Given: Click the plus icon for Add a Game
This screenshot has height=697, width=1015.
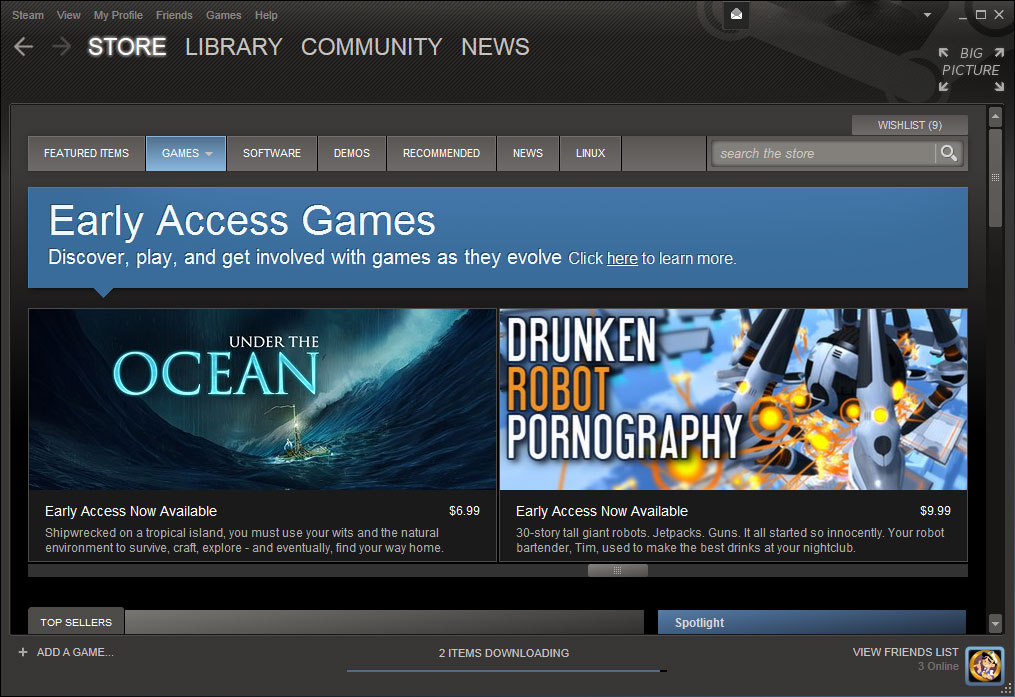Looking at the screenshot, I should (23, 652).
